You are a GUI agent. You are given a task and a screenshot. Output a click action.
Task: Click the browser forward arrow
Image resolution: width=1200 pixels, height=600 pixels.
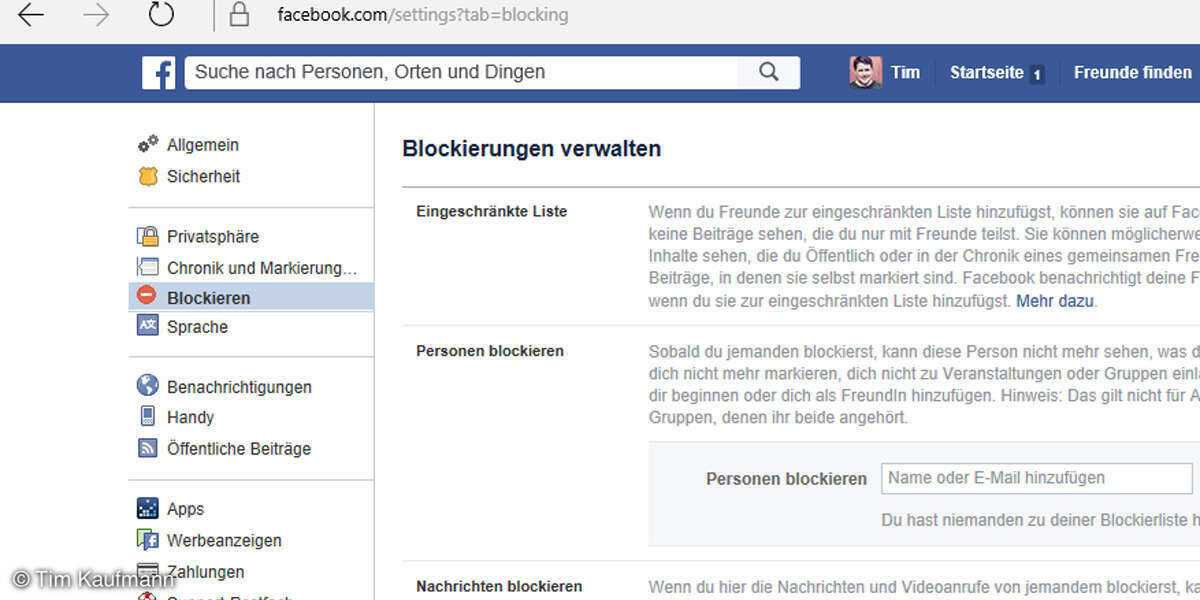coord(96,15)
